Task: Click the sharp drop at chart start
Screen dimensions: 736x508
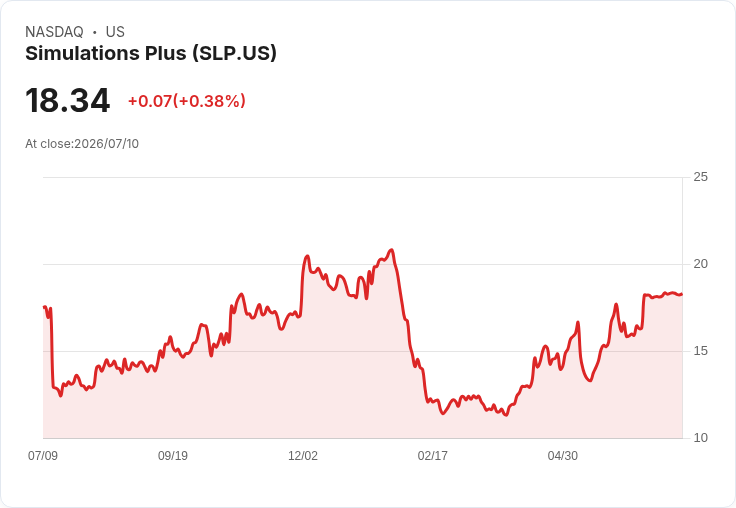Action: pyautogui.click(x=52, y=347)
